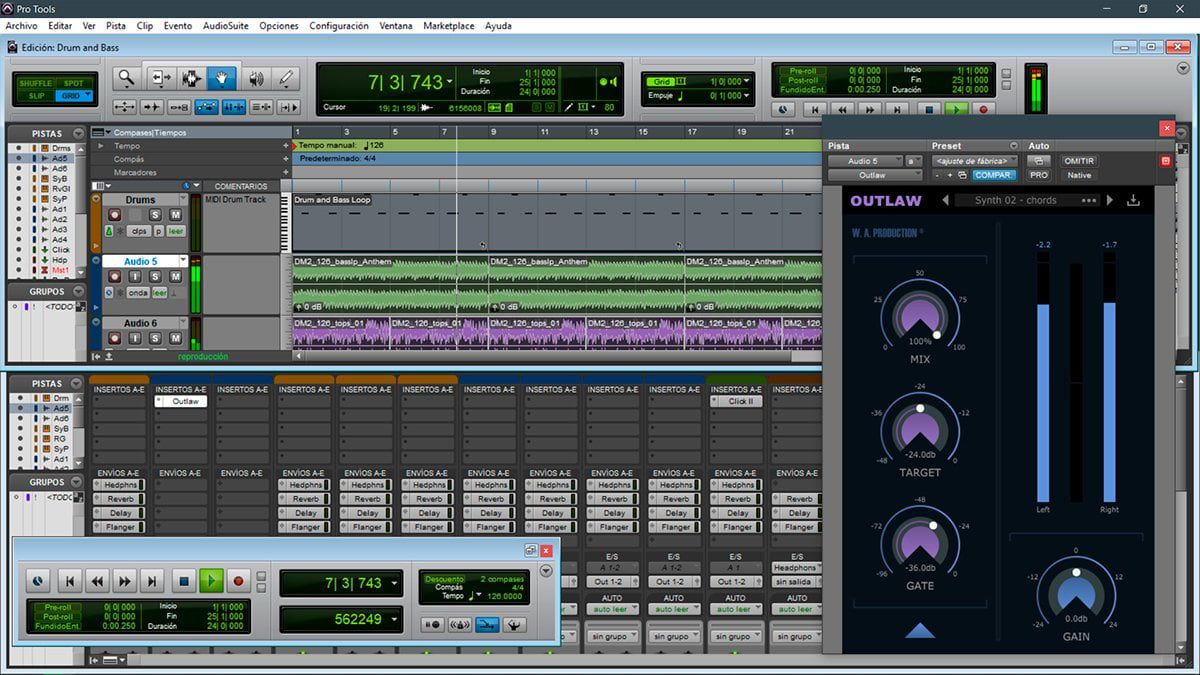This screenshot has height=675, width=1200.
Task: Solo the Audio 6 track
Action: [156, 339]
